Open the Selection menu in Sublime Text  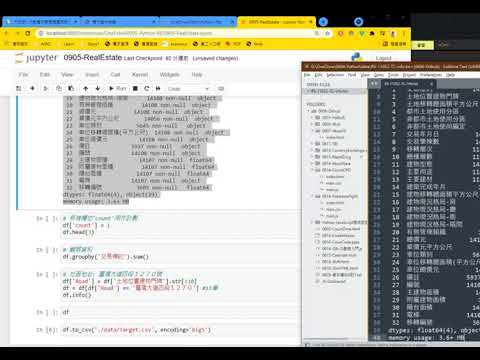pos(335,75)
